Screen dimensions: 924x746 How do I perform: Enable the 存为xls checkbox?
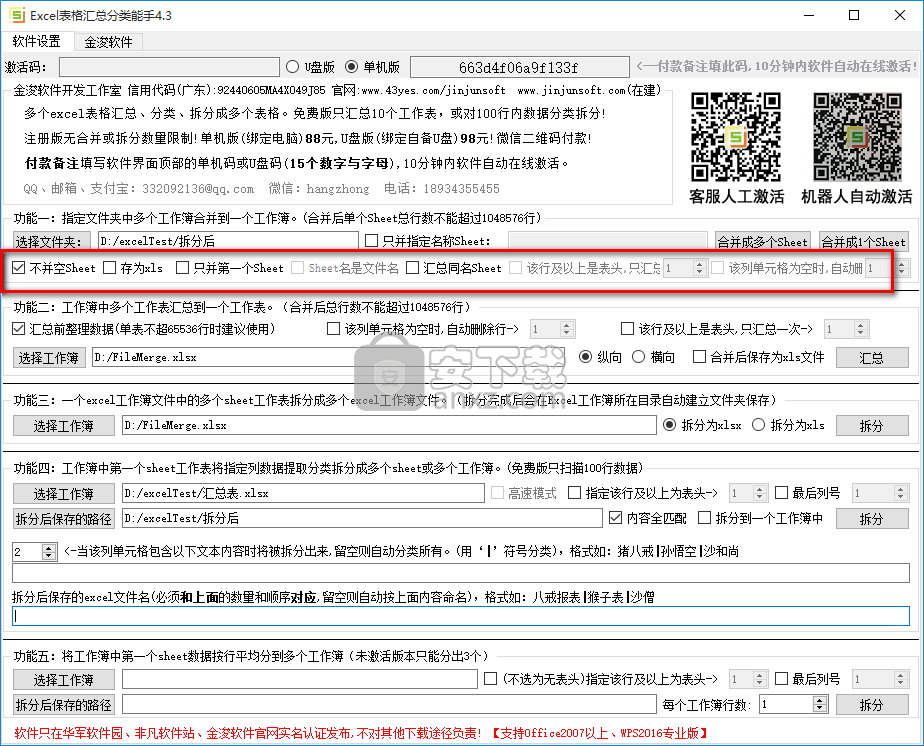pos(110,268)
